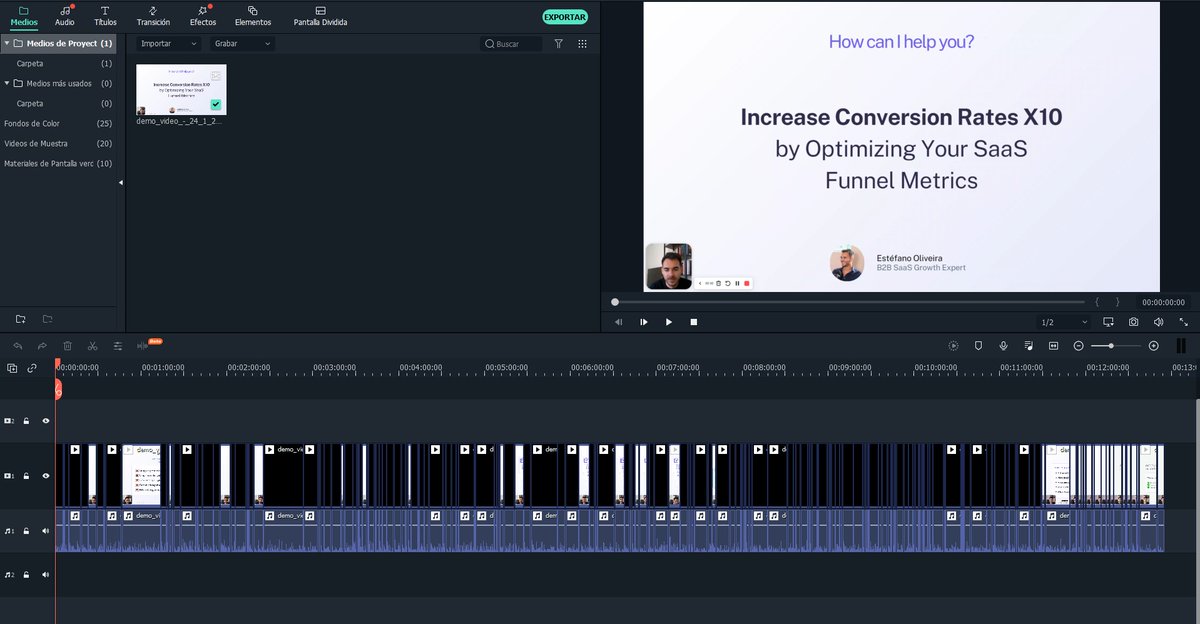Open preview display monitor settings

(1108, 322)
